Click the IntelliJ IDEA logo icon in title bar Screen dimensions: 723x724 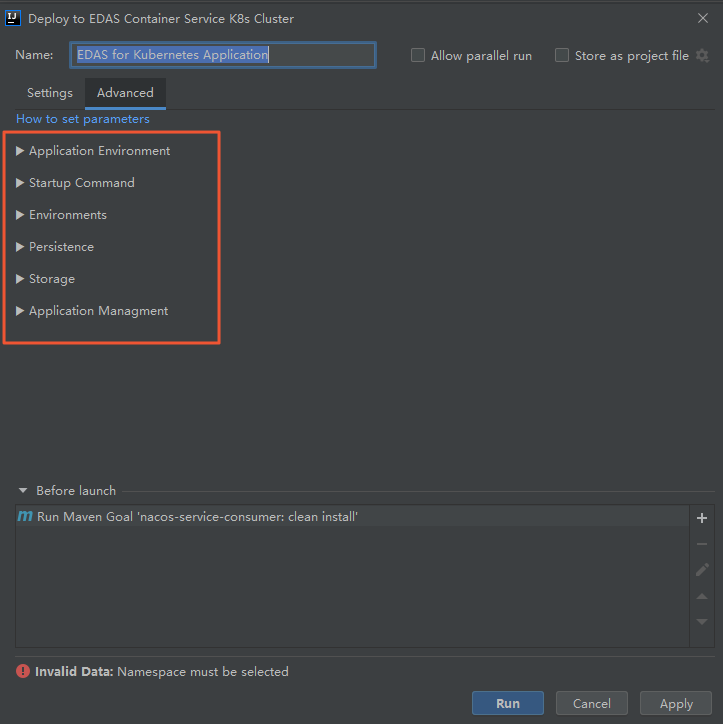coord(12,18)
